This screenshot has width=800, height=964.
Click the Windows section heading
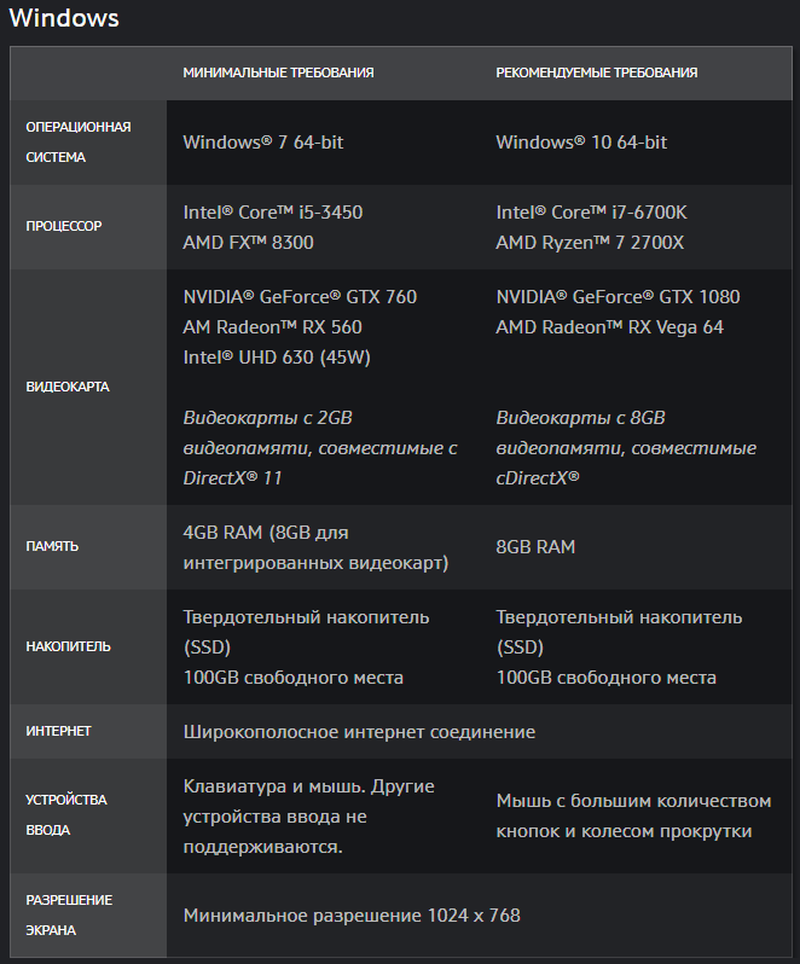(64, 18)
